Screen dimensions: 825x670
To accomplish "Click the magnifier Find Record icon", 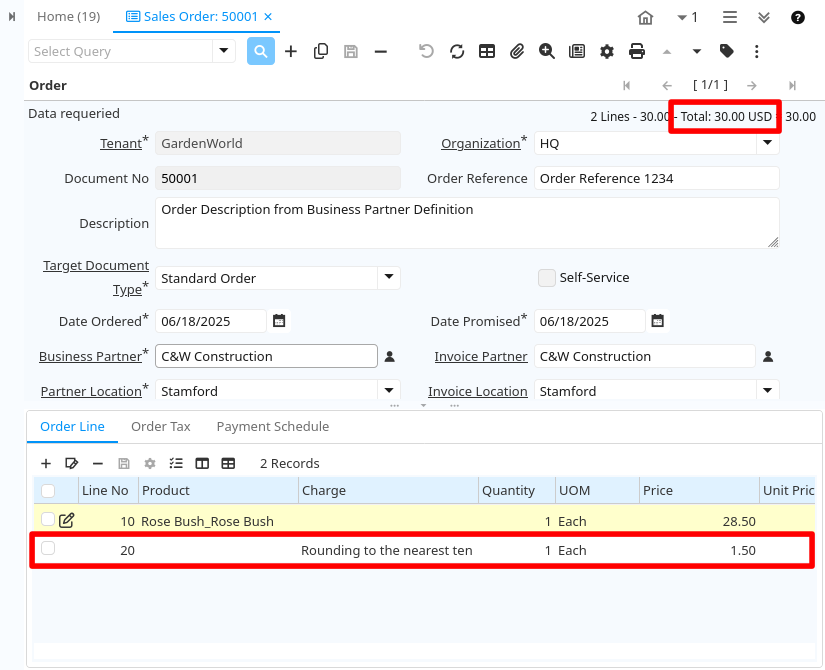I will pyautogui.click(x=261, y=51).
